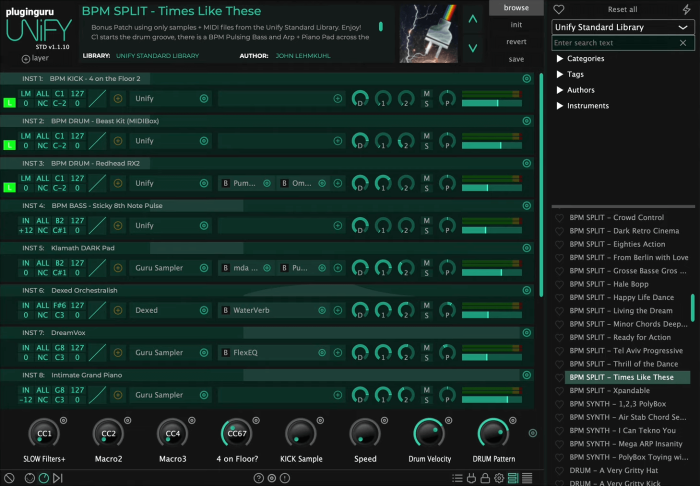The width and height of the screenshot is (700, 486).
Task: Click the browse tab
Action: pos(516,8)
